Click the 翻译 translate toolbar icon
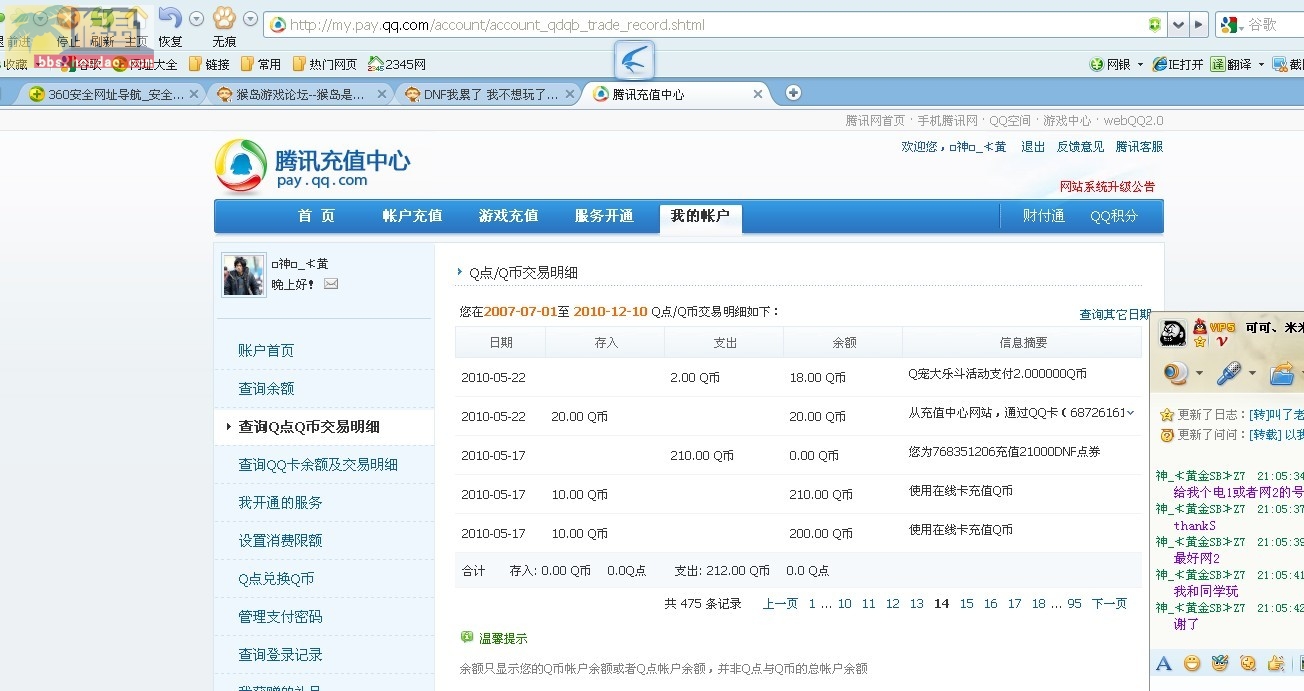 pyautogui.click(x=1231, y=64)
